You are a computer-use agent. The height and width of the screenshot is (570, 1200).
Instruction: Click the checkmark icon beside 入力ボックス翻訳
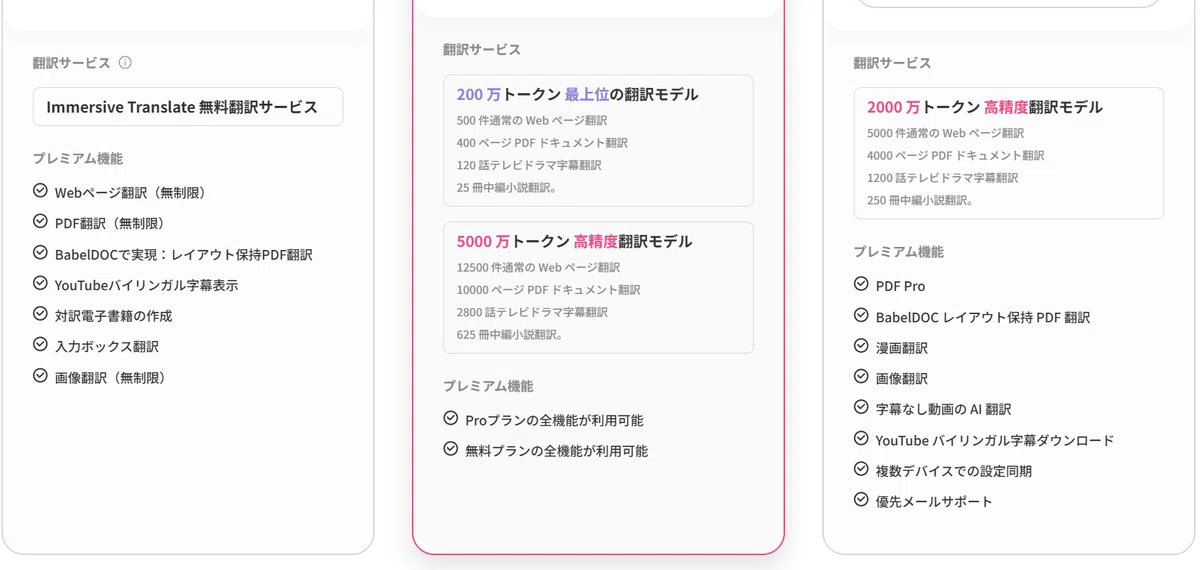tap(40, 344)
